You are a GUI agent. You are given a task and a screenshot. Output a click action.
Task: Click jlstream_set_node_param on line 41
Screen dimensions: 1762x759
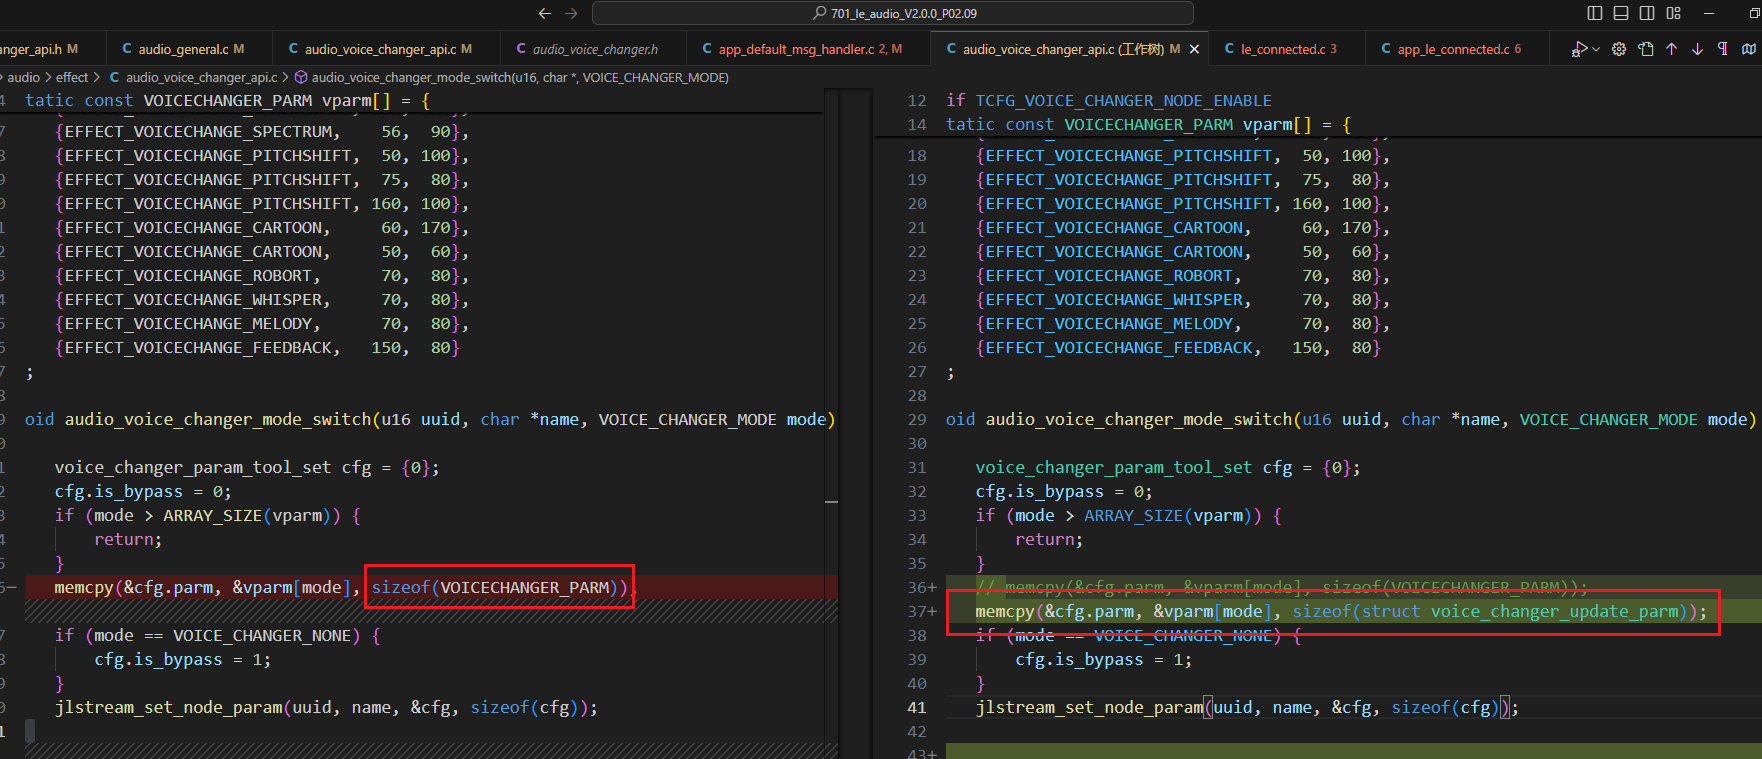1089,707
